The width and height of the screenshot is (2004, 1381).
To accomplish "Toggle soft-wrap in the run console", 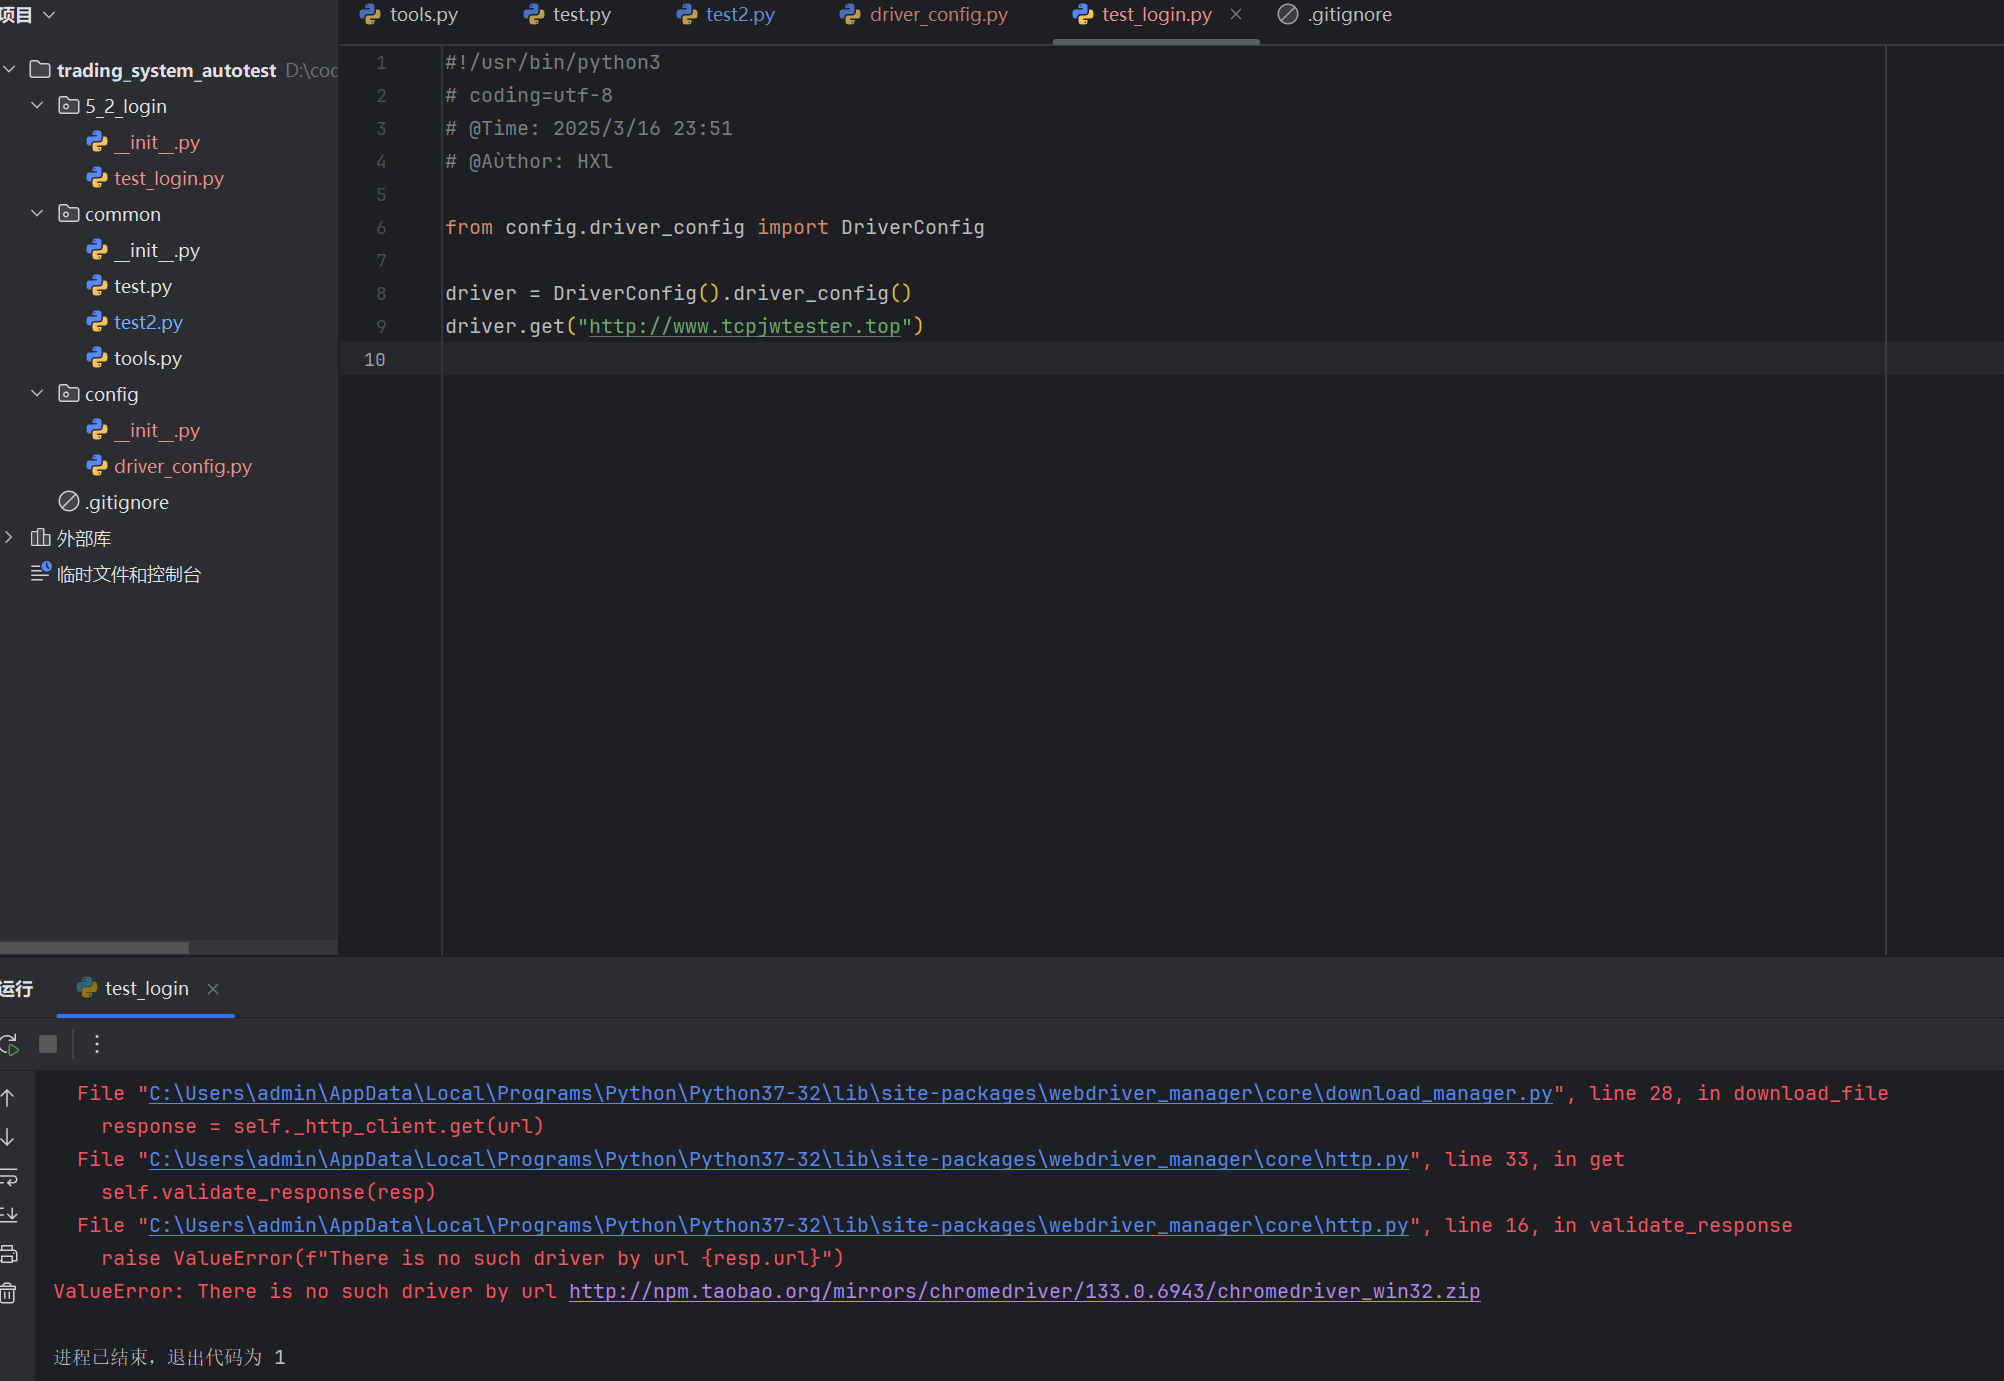I will pyautogui.click(x=8, y=1177).
